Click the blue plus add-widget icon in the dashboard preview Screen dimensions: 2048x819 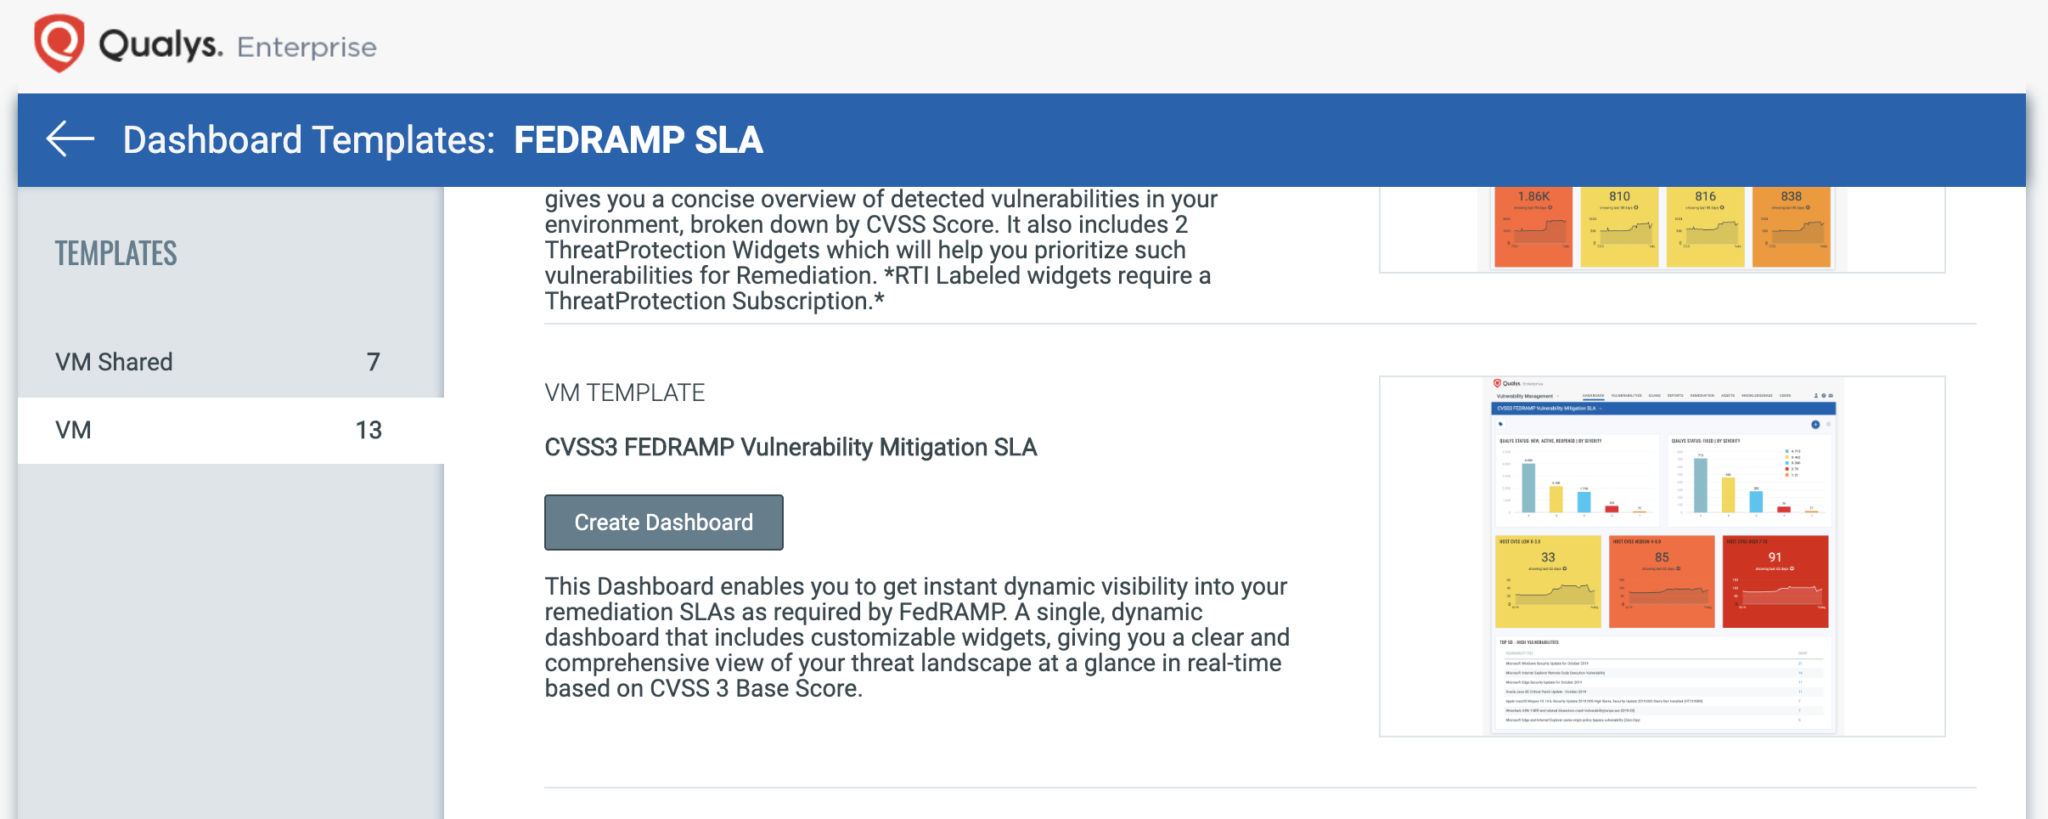pyautogui.click(x=1815, y=425)
